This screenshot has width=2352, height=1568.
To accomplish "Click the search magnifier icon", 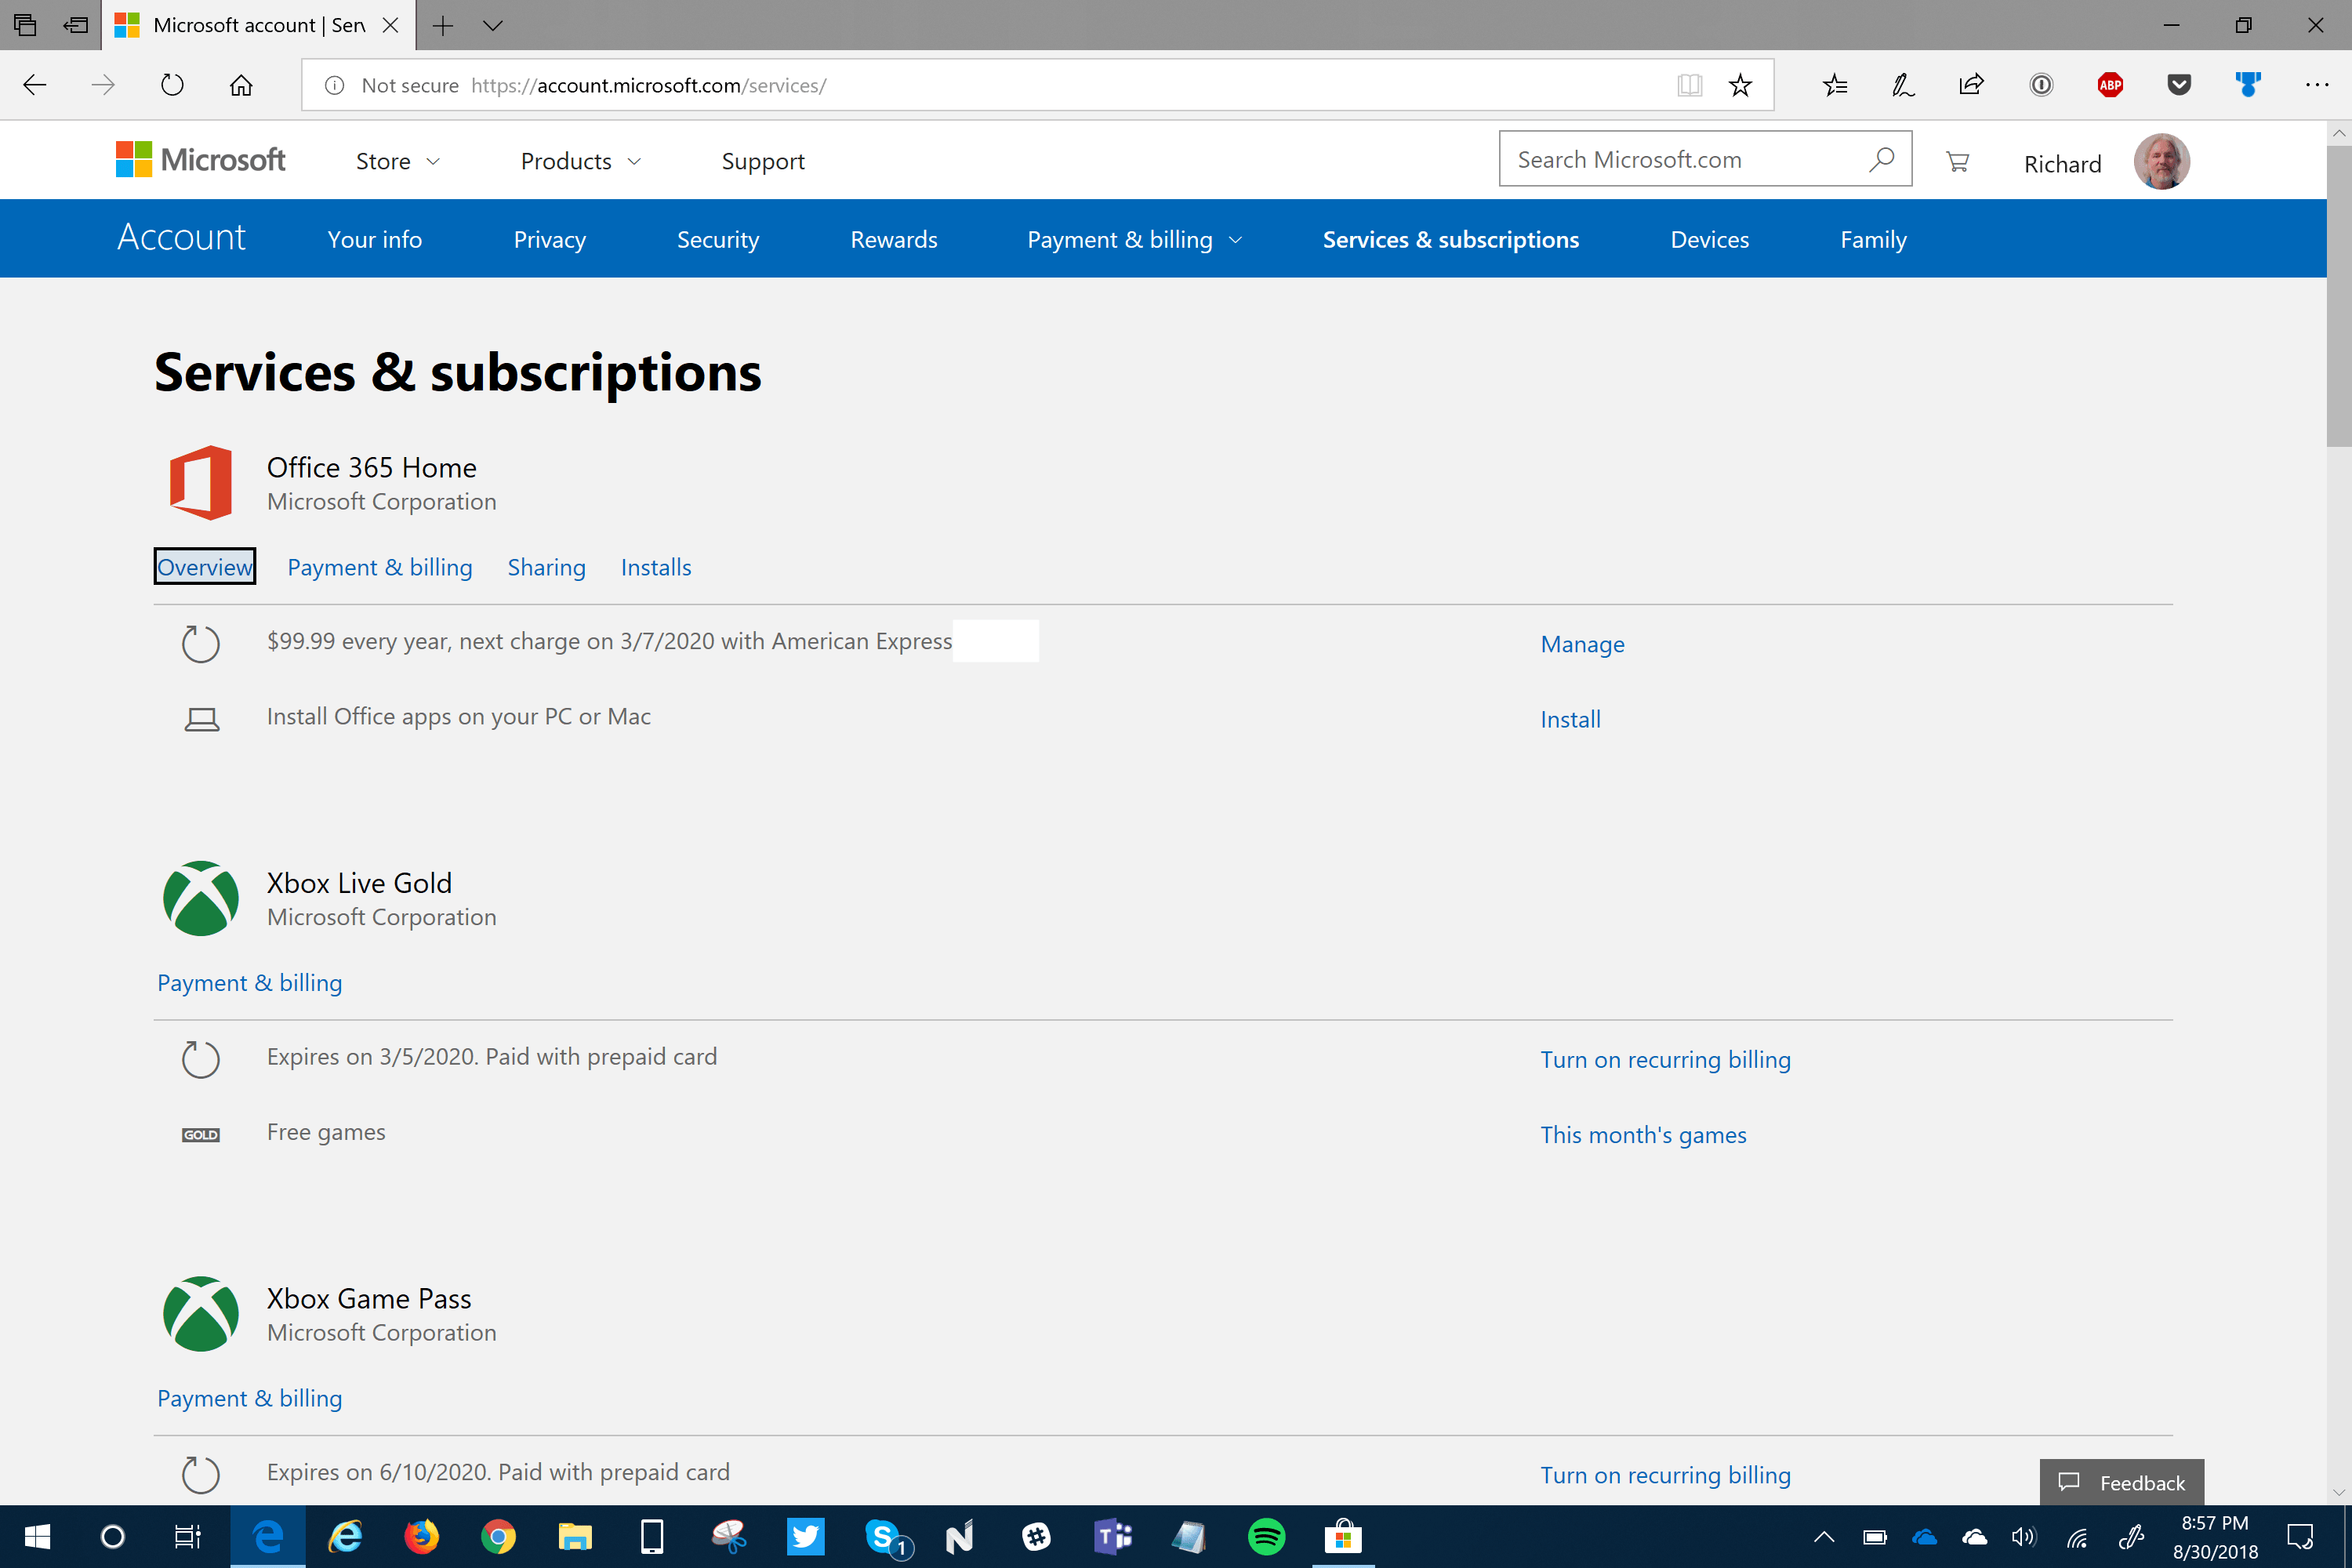I will (x=1881, y=158).
